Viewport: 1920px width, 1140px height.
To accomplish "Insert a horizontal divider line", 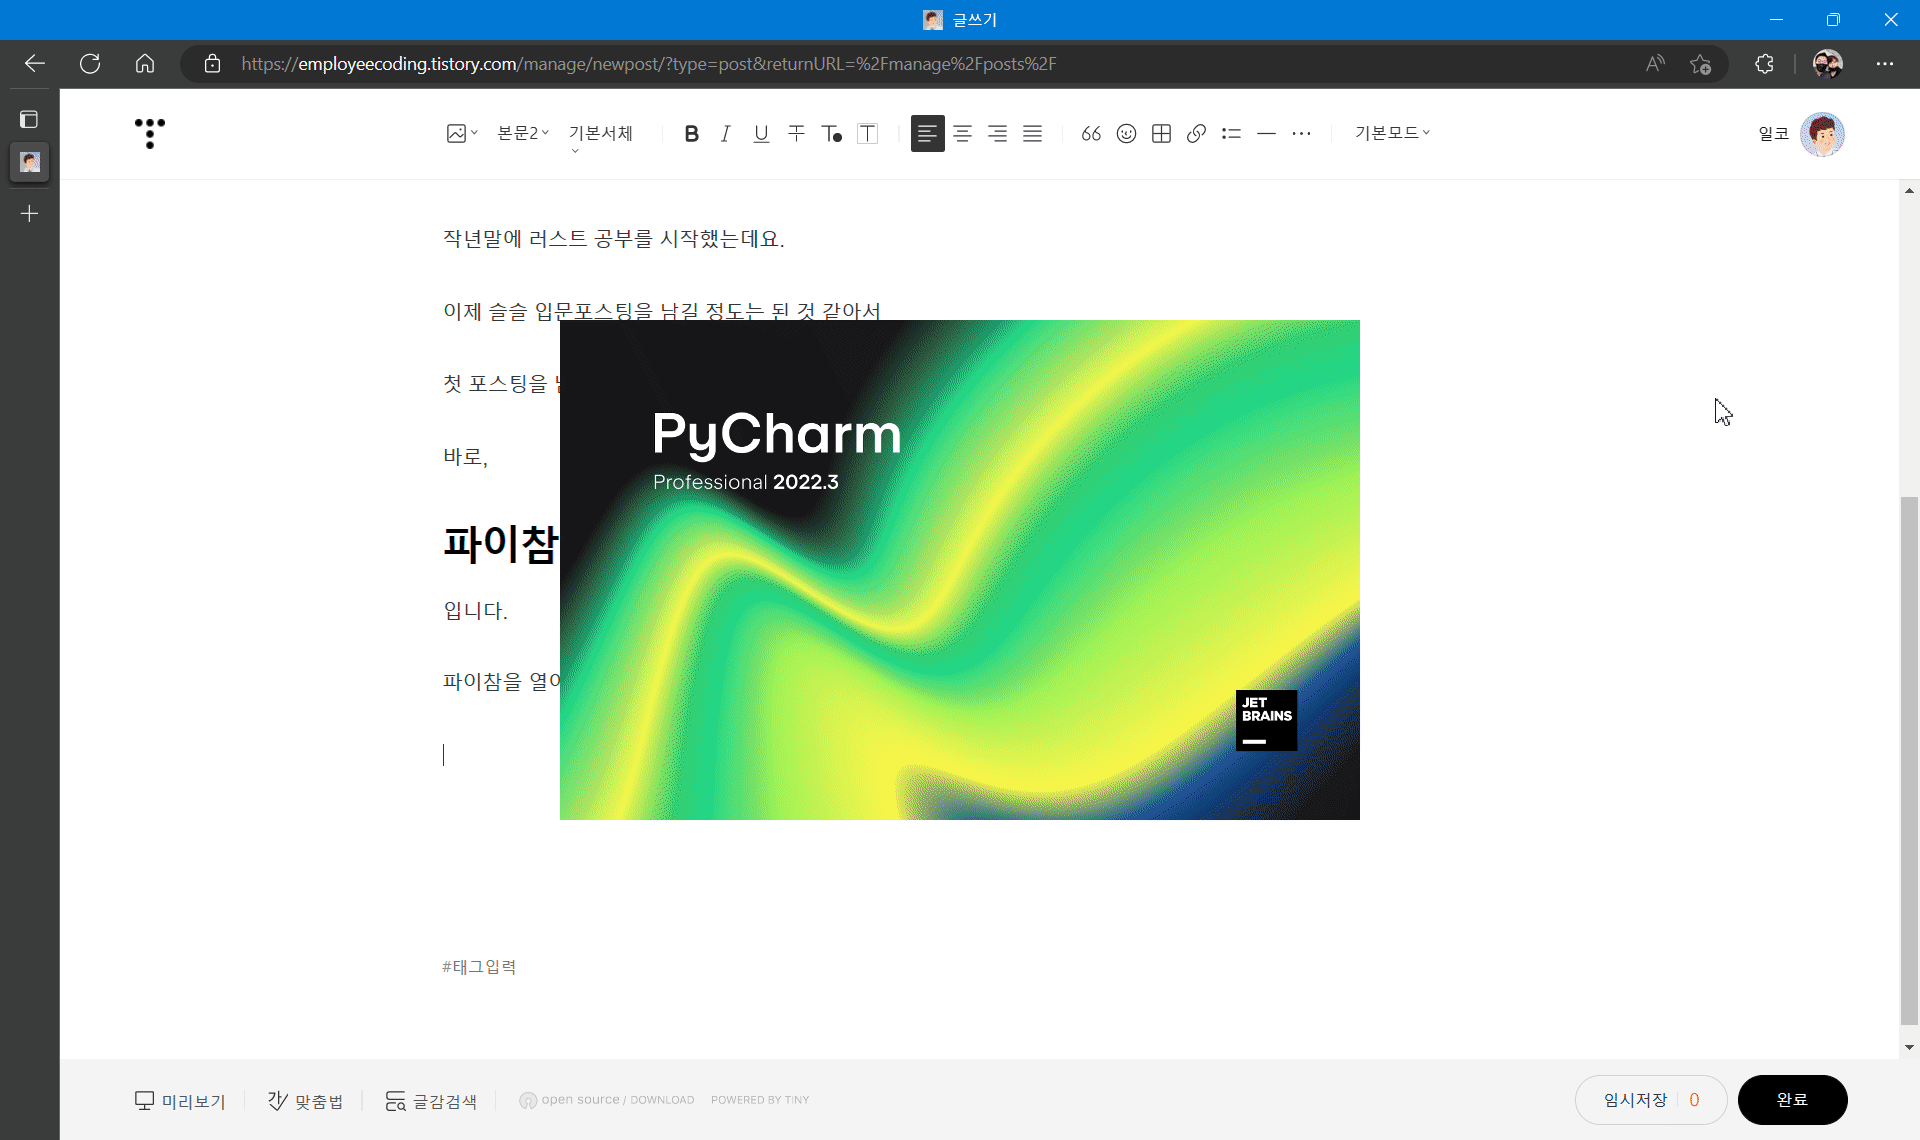I will (x=1266, y=134).
